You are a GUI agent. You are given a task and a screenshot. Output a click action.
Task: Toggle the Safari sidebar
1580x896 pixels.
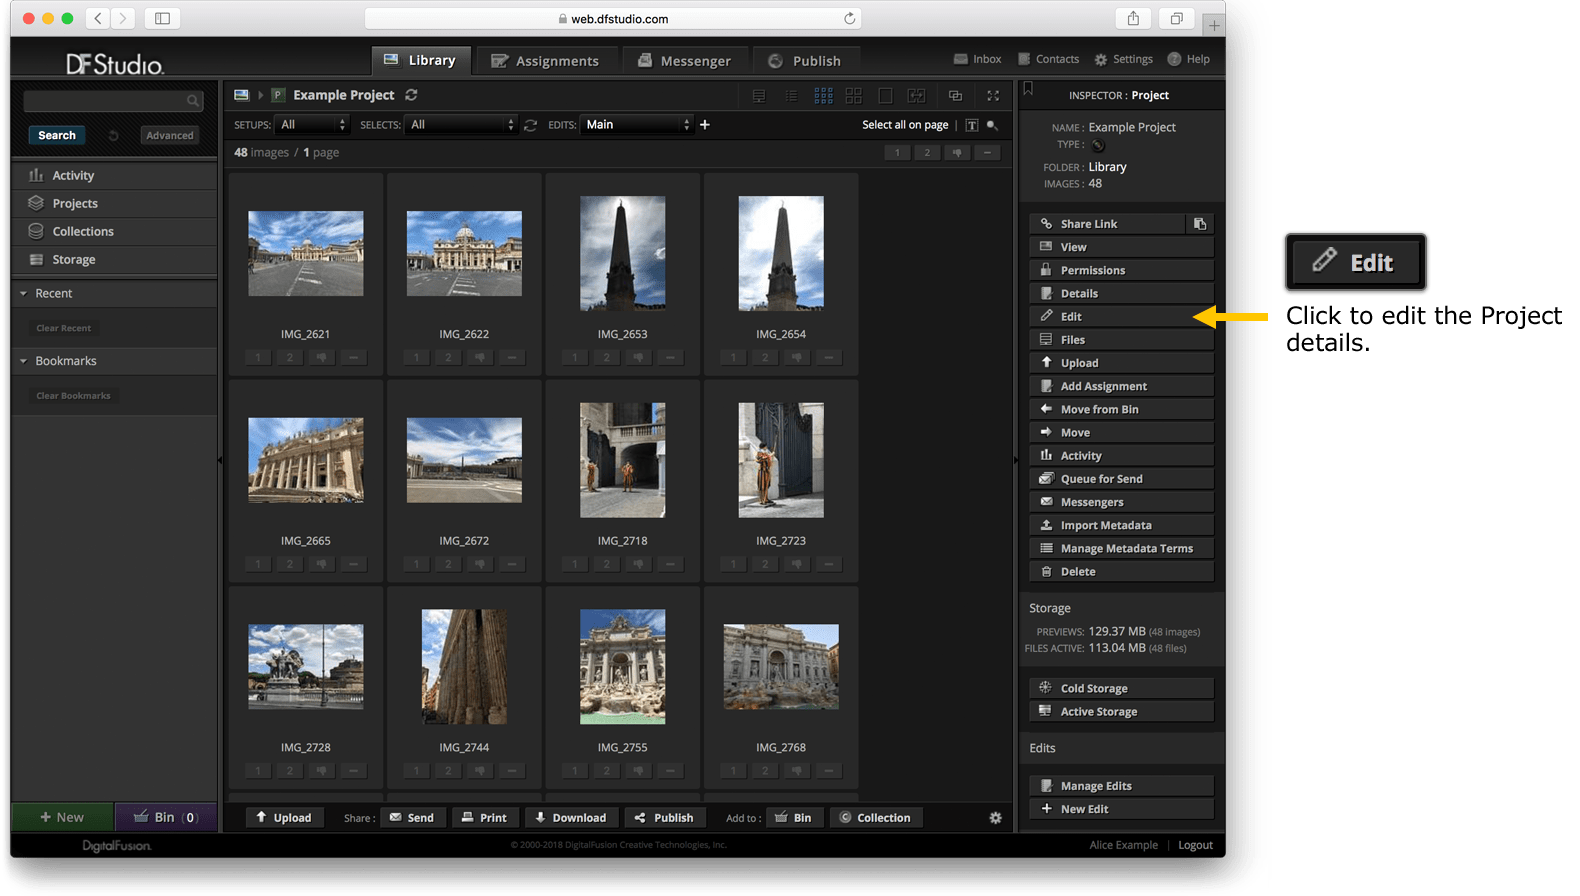coord(162,18)
